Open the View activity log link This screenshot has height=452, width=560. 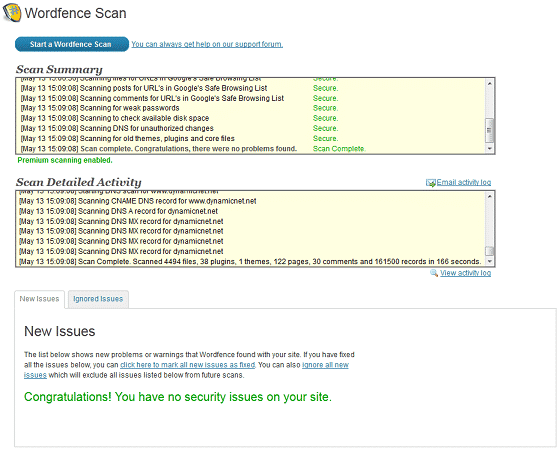(465, 273)
